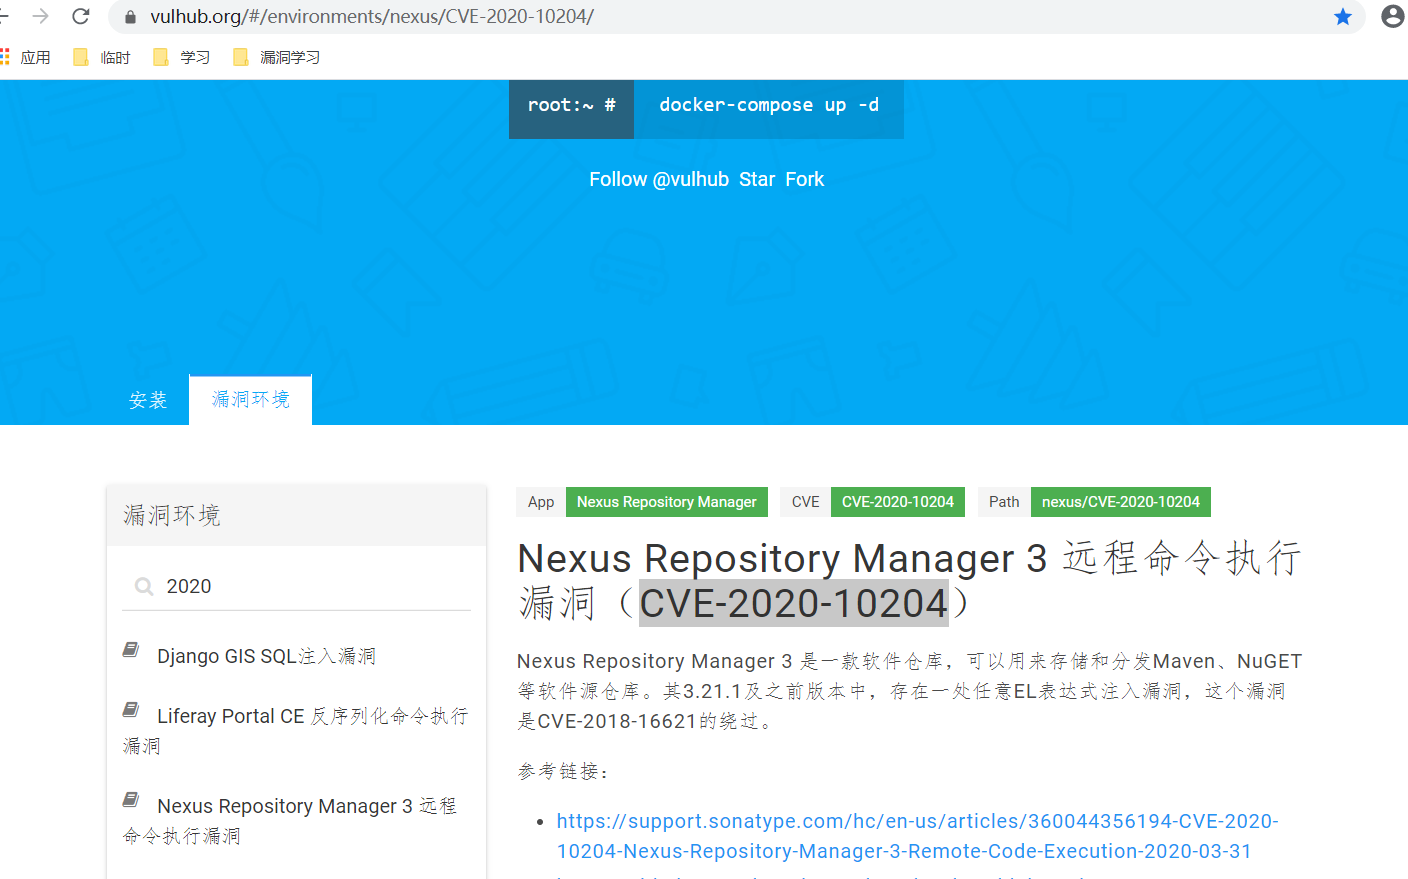Click the 漏洞环境 sidebar panel header

[296, 516]
